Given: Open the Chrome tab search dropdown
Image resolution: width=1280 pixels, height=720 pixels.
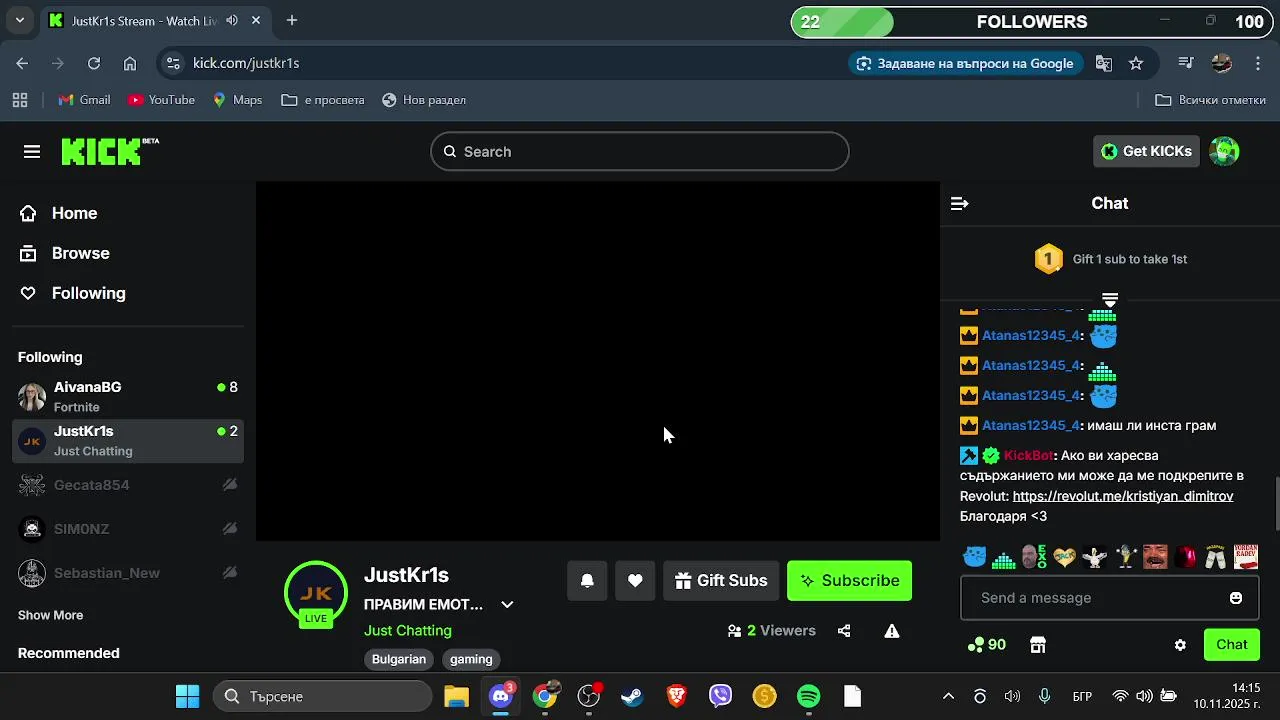Looking at the screenshot, I should pos(19,20).
